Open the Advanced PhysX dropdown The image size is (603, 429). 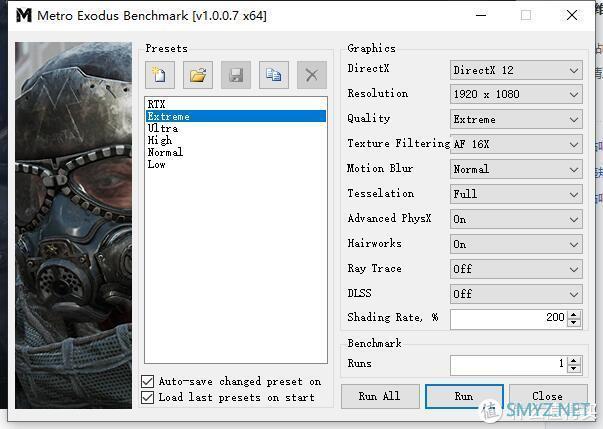click(x=516, y=219)
